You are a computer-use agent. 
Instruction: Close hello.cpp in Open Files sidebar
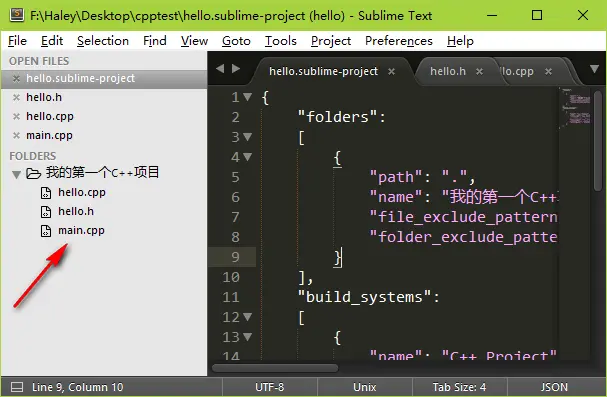coord(16,116)
